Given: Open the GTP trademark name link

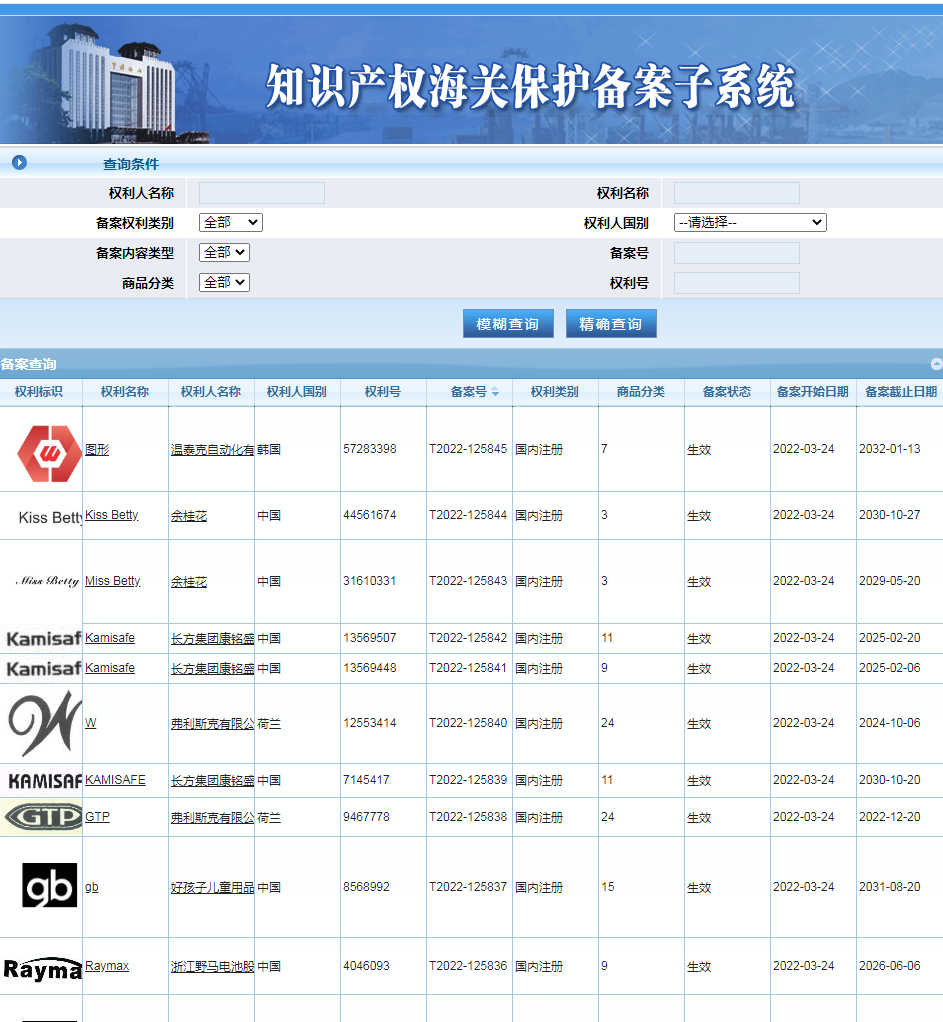Looking at the screenshot, I should click(98, 817).
